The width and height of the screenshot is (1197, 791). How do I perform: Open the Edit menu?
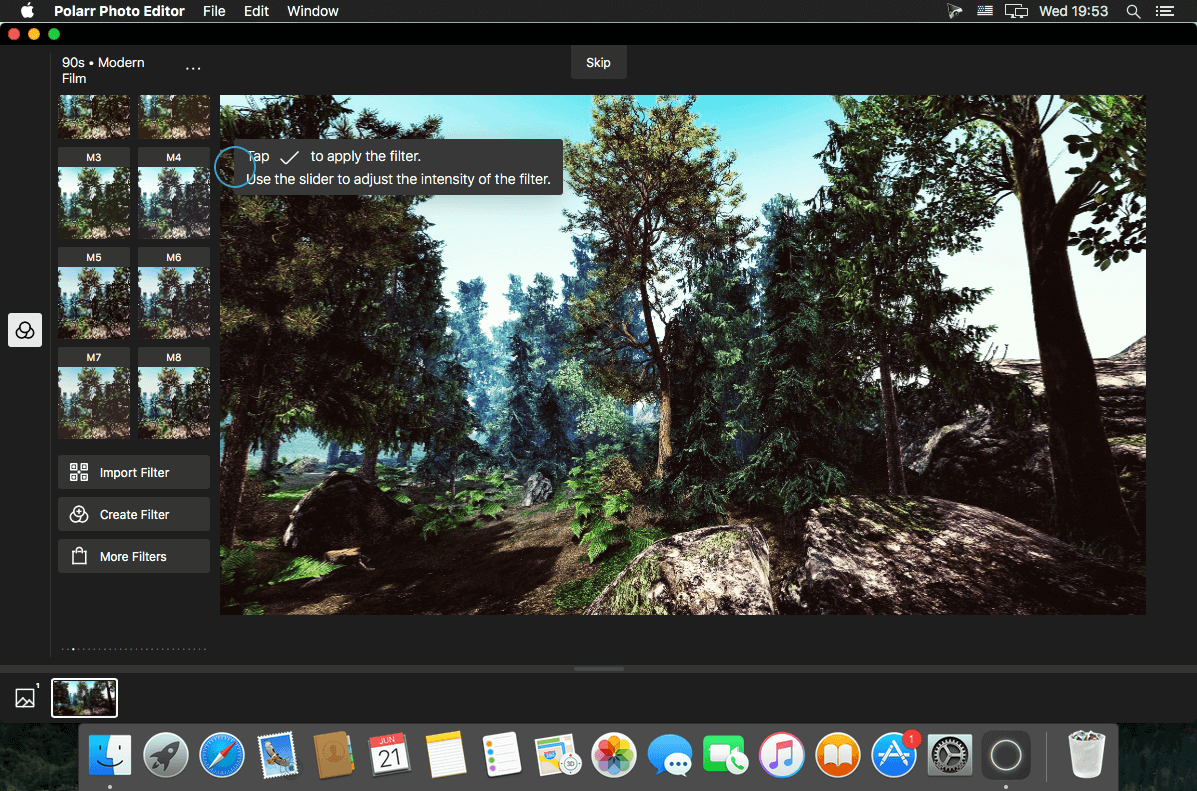256,11
